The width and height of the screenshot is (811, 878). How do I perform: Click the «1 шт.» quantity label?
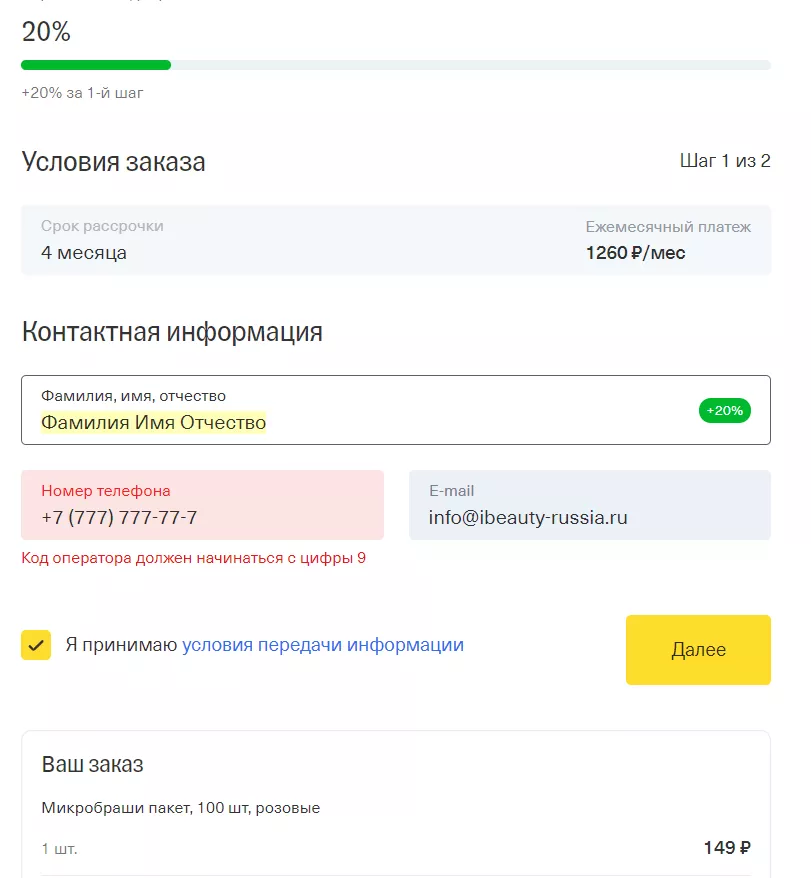coord(59,849)
